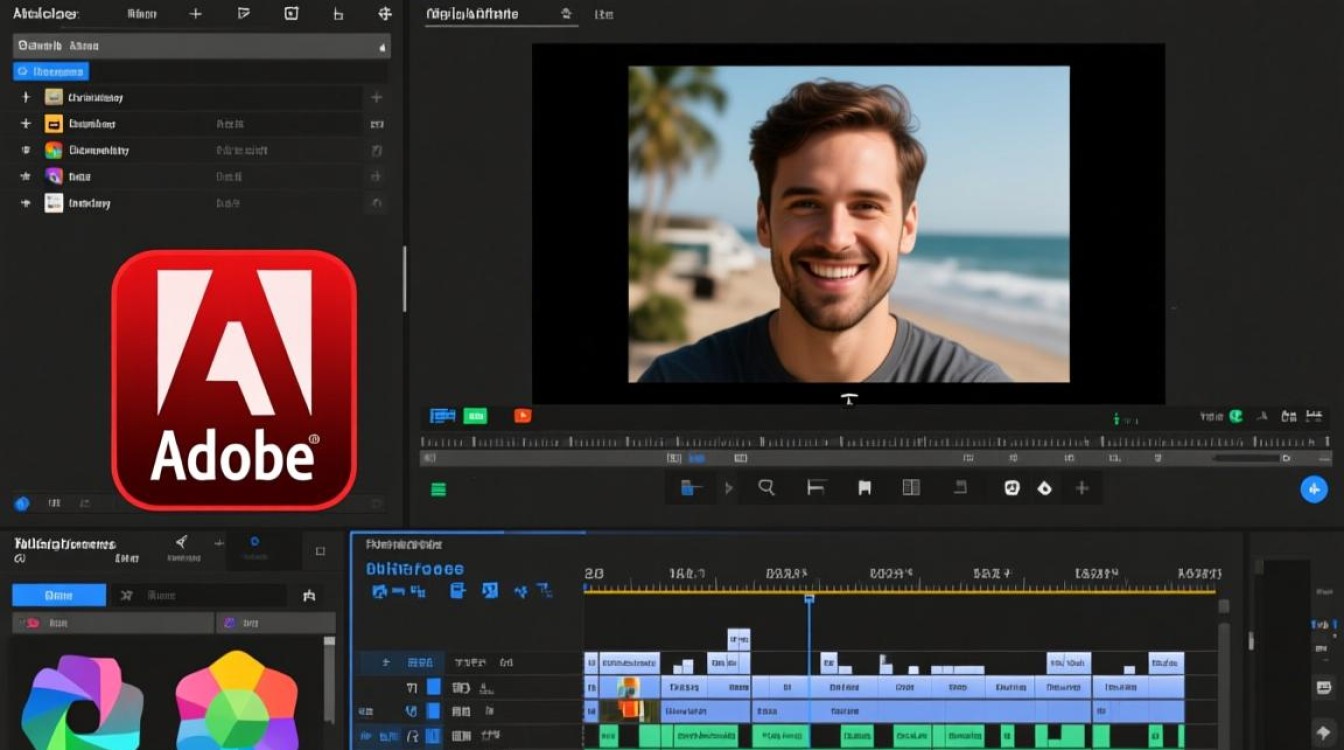Expand the small triangle beside the blue folder icon
Image resolution: width=1344 pixels, height=750 pixels.
pyautogui.click(x=728, y=488)
